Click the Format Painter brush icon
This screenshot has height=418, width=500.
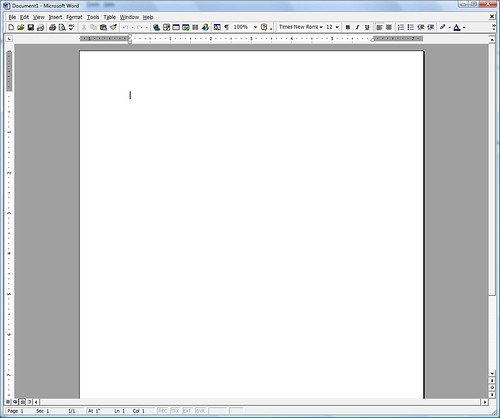tap(113, 27)
